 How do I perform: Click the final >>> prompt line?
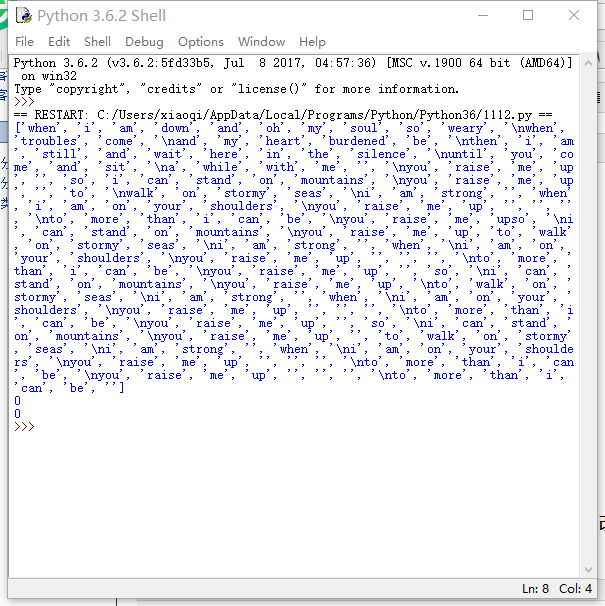pyautogui.click(x=24, y=427)
